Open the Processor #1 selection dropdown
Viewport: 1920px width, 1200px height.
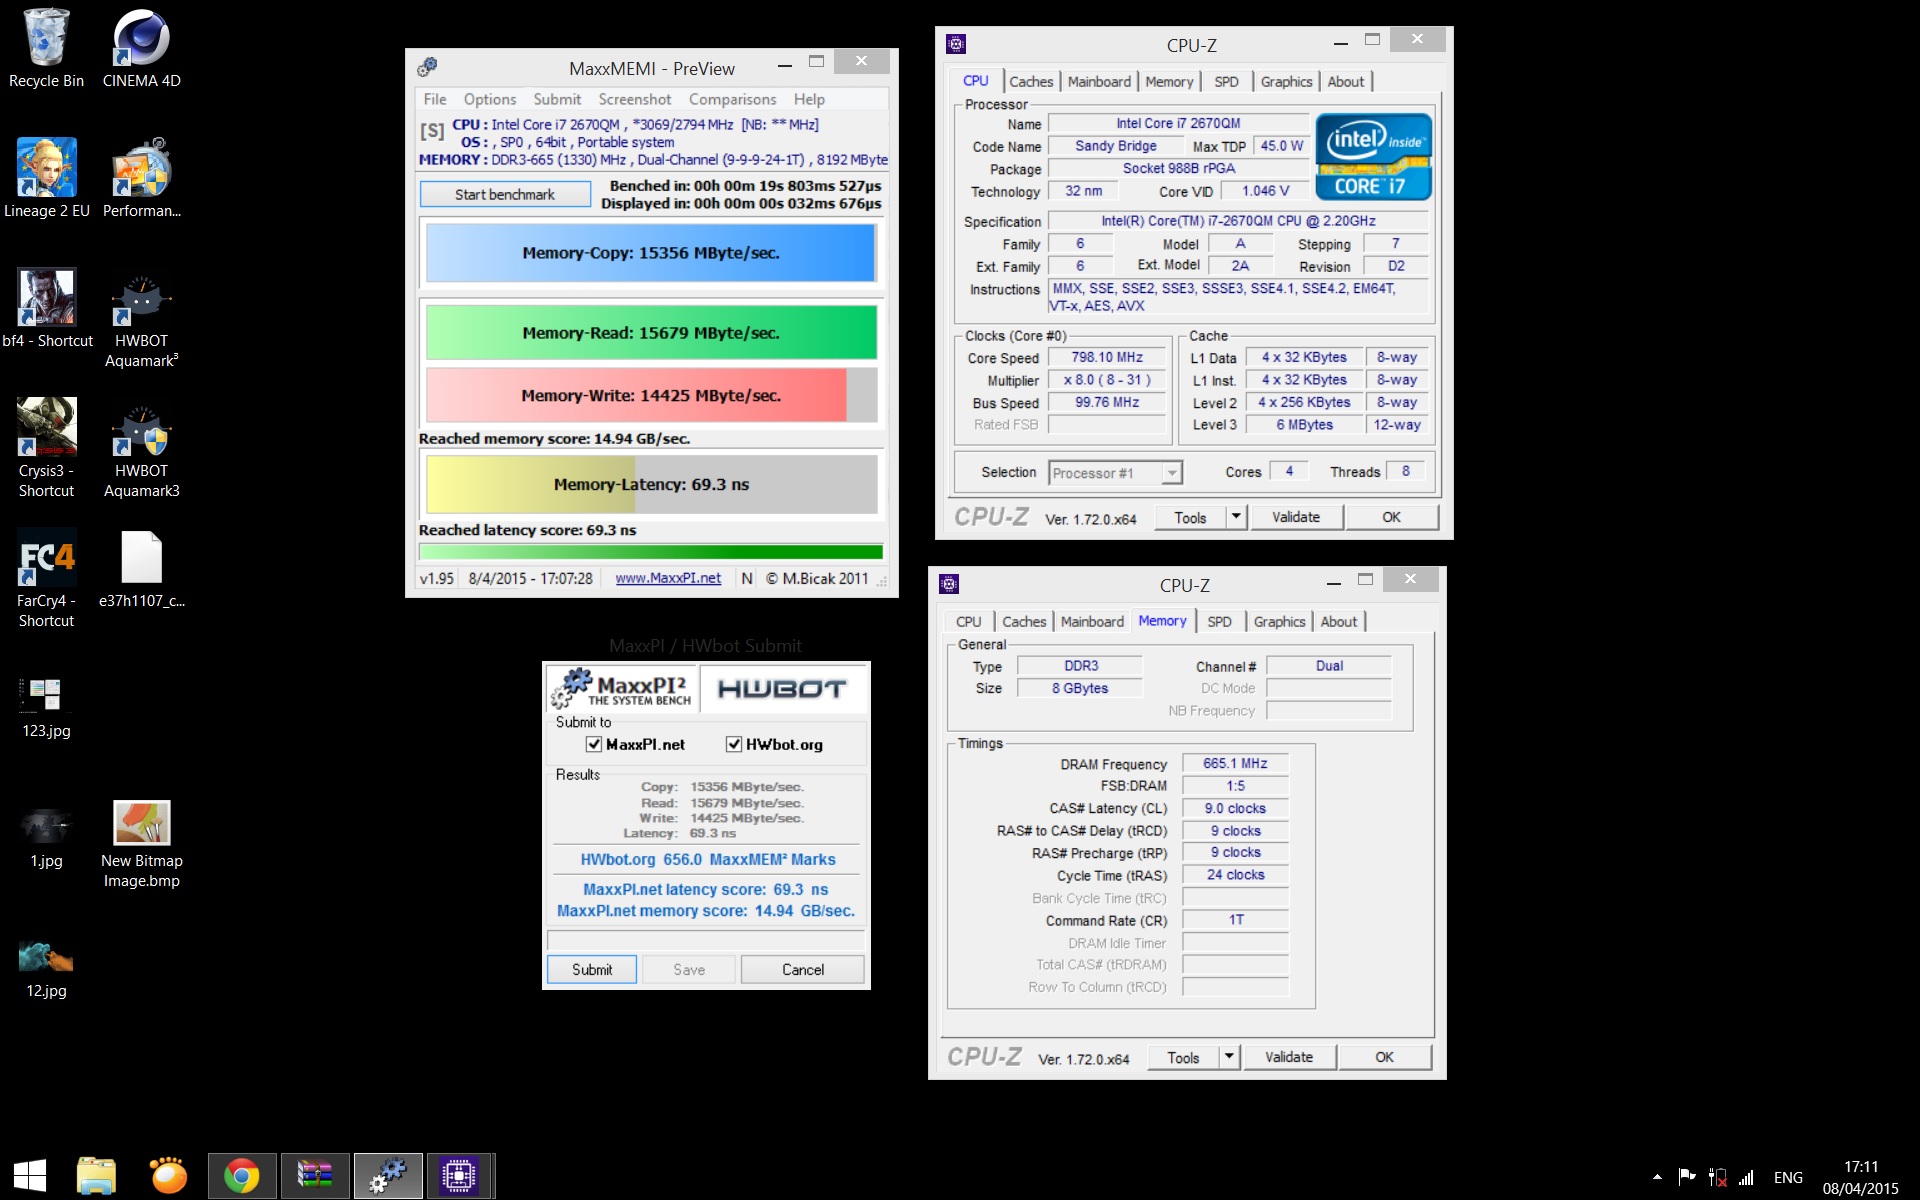(1115, 473)
